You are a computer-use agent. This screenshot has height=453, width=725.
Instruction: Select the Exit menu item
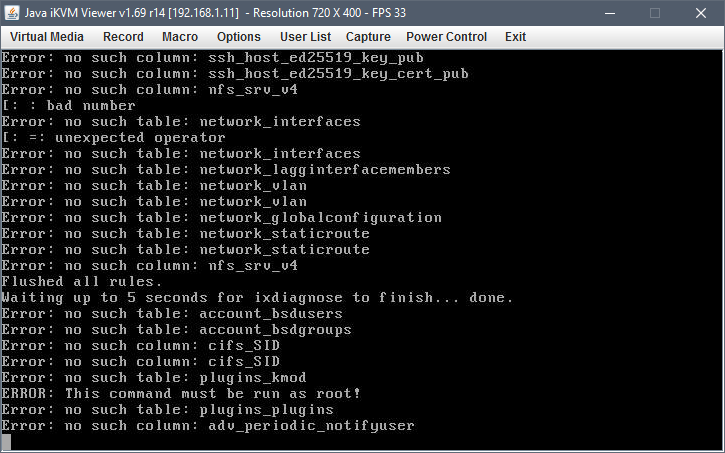515,37
